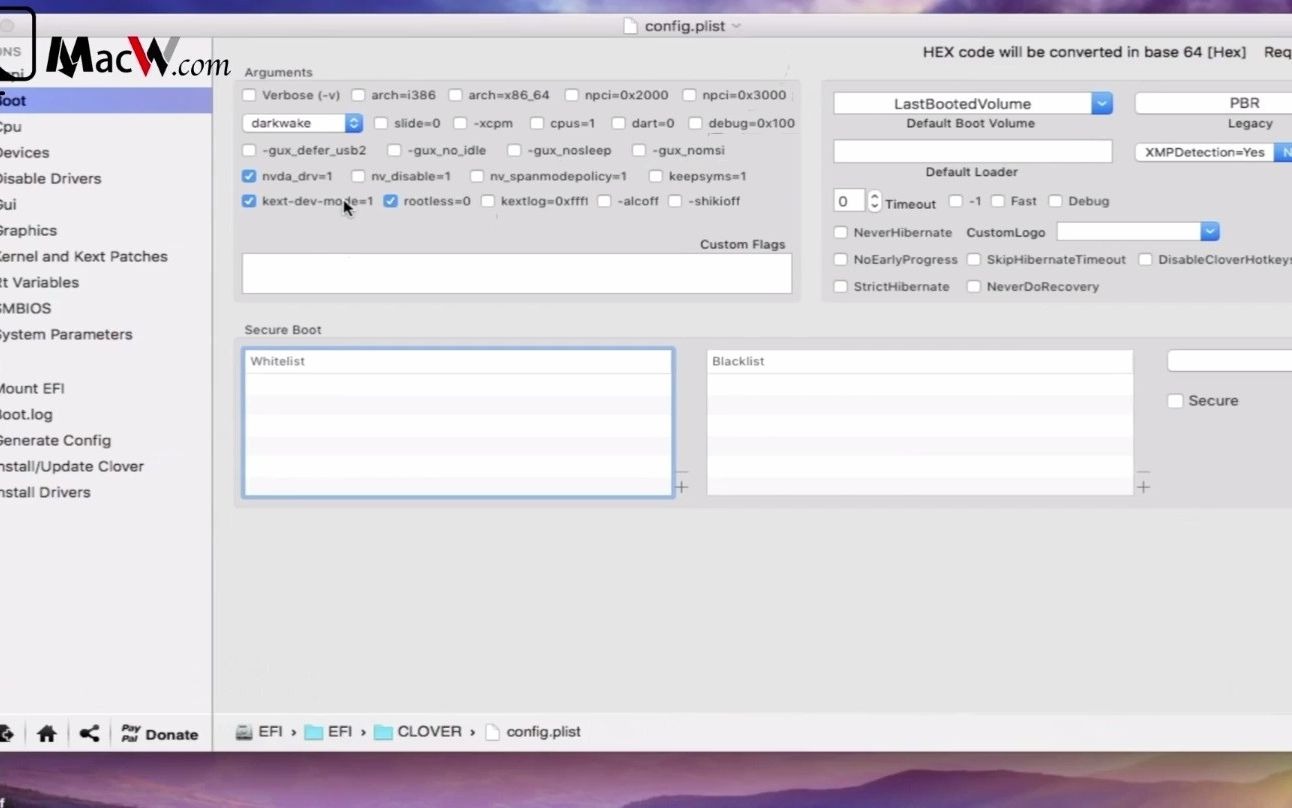Enable NeverDoRecovery checkbox
Screen dimensions: 1292x808
click(x=973, y=286)
